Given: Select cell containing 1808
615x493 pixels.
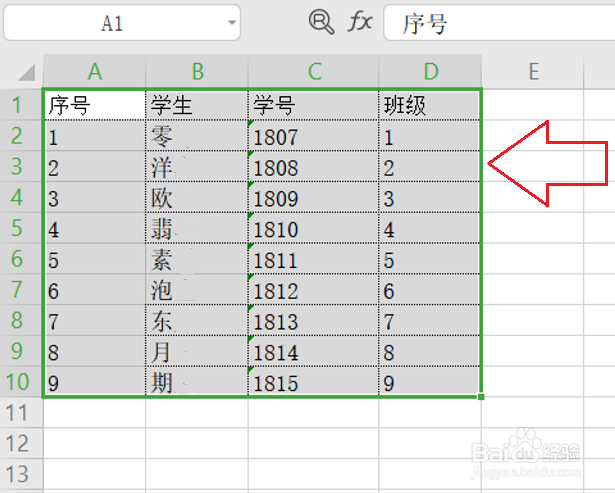Looking at the screenshot, I should coord(313,166).
